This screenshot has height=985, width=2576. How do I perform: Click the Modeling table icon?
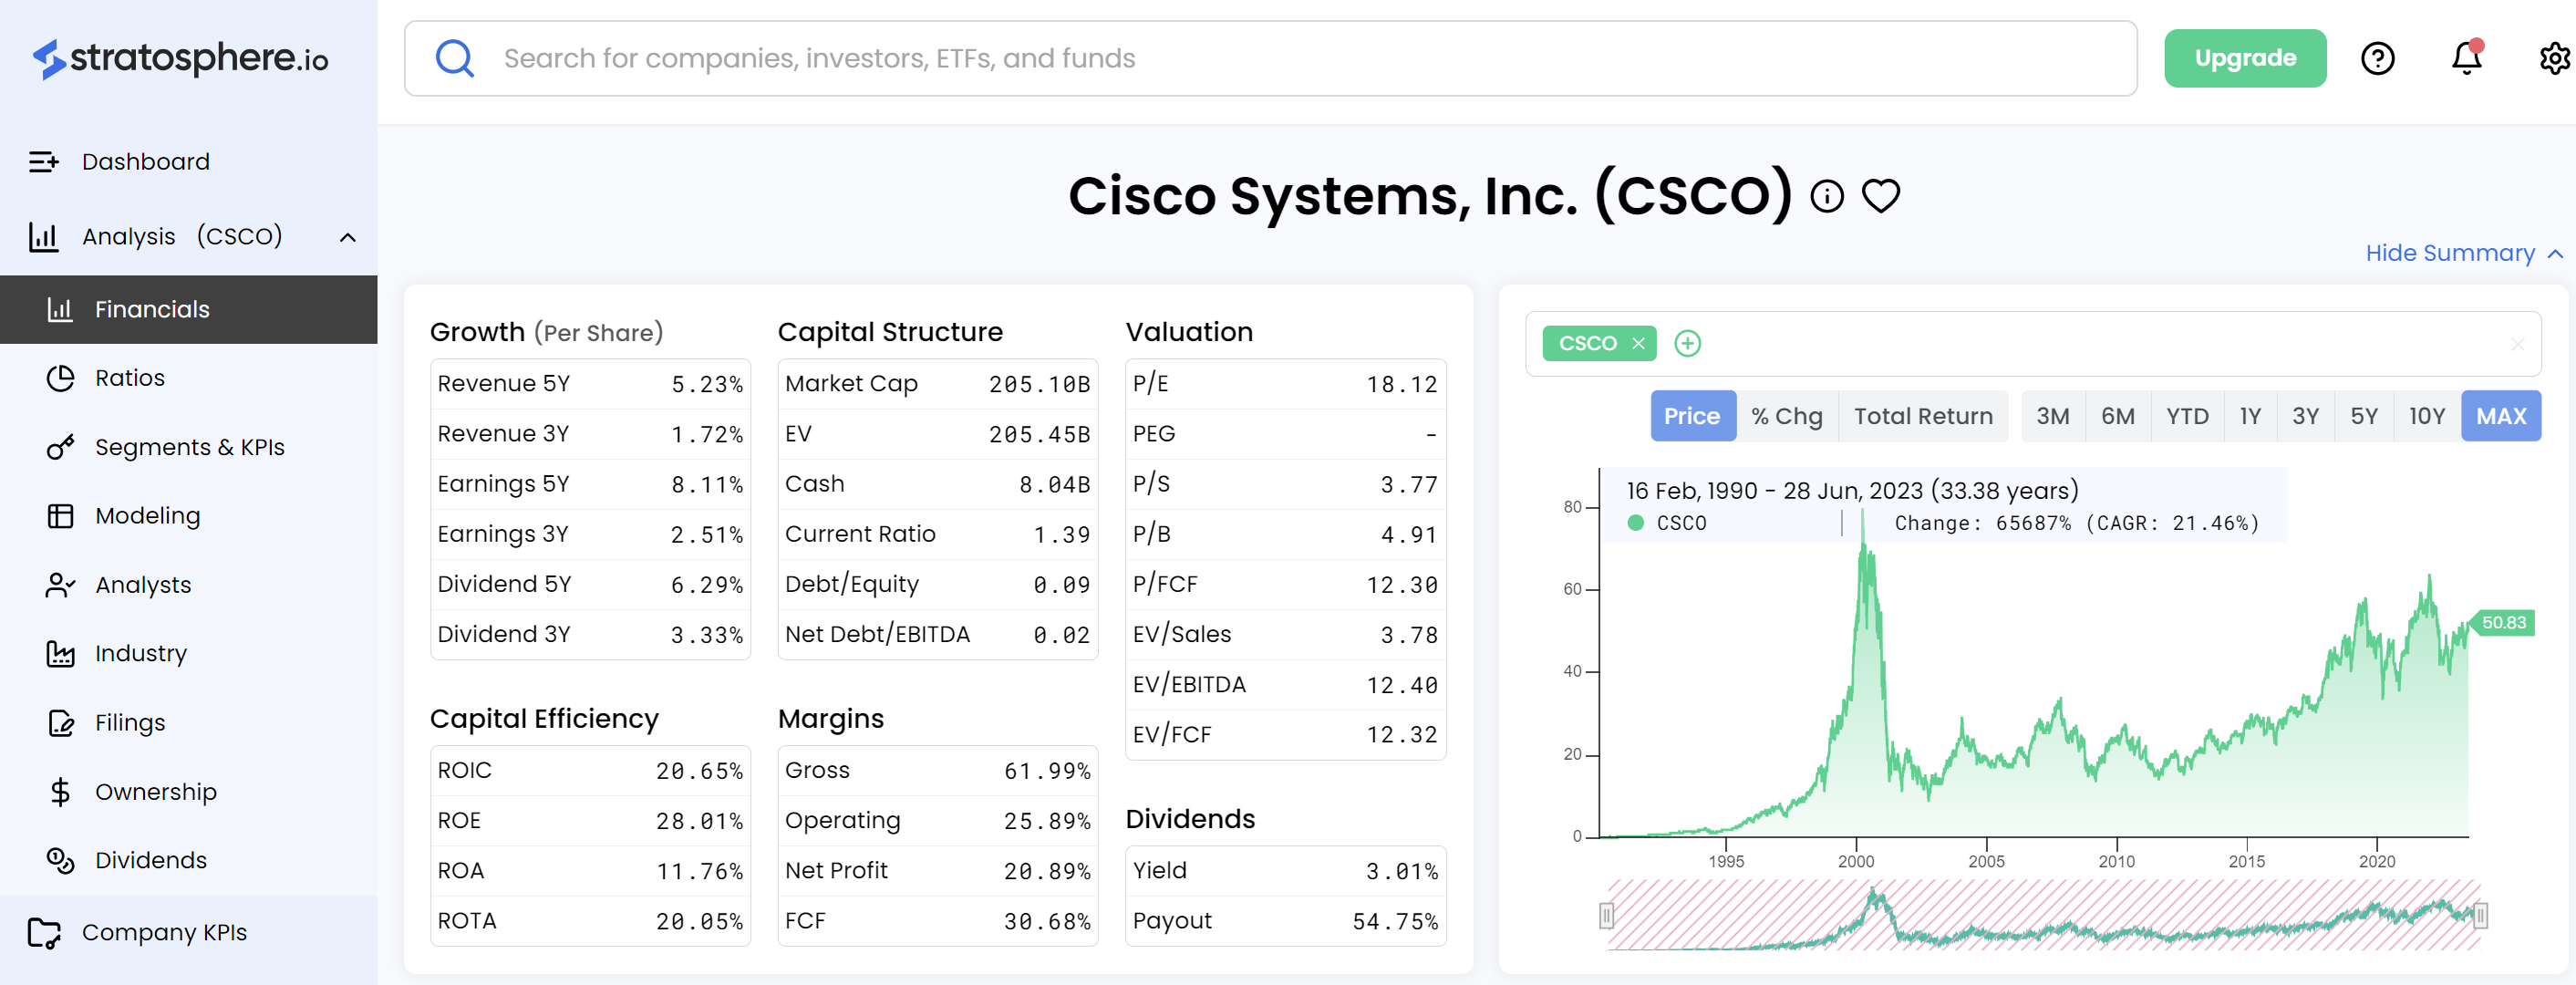[60, 516]
